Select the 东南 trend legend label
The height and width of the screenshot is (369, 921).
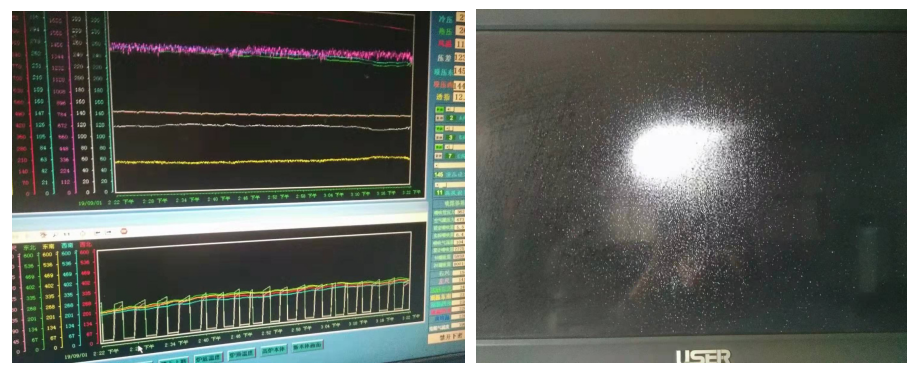tap(48, 246)
